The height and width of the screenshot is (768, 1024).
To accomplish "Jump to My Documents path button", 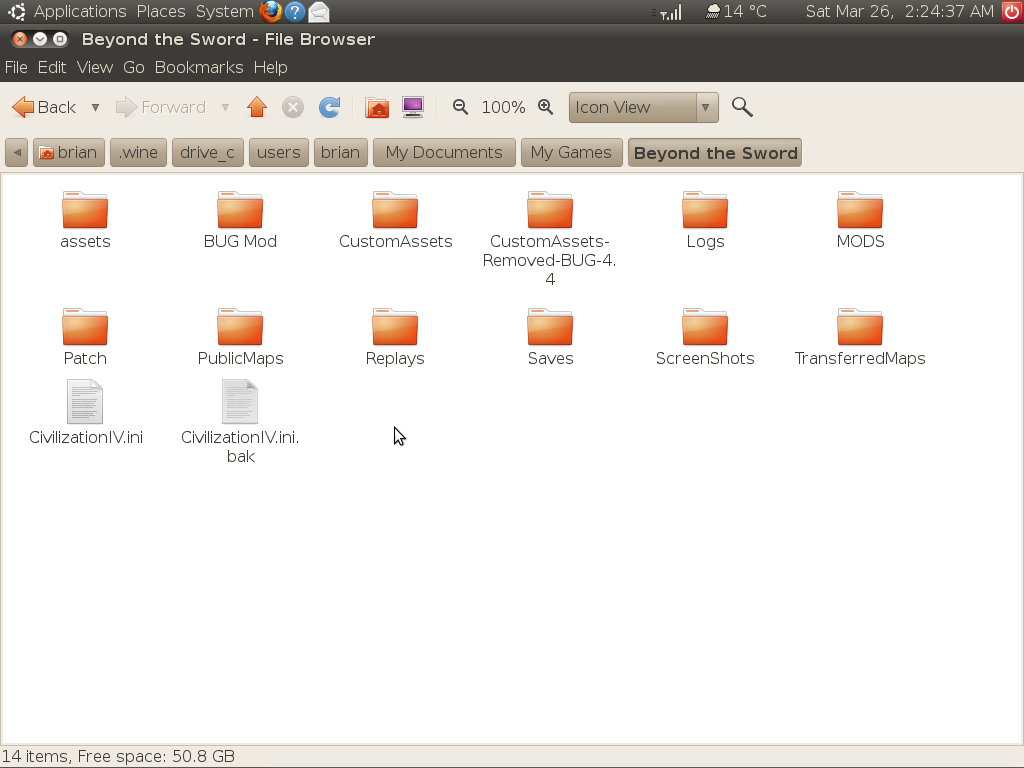I will tap(444, 153).
